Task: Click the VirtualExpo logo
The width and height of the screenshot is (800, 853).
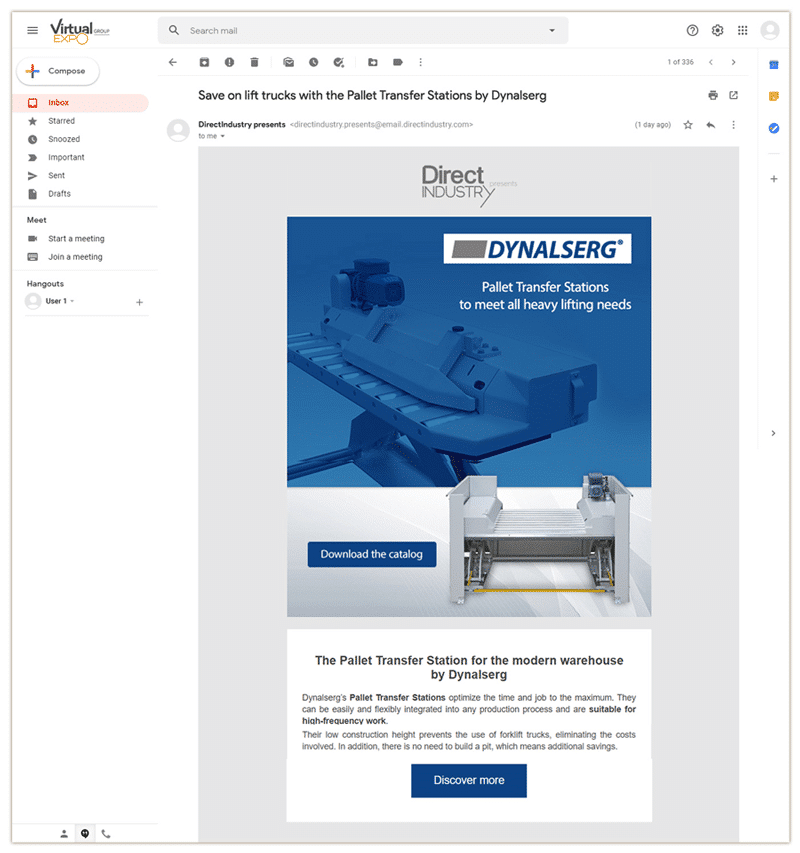Action: click(x=79, y=31)
